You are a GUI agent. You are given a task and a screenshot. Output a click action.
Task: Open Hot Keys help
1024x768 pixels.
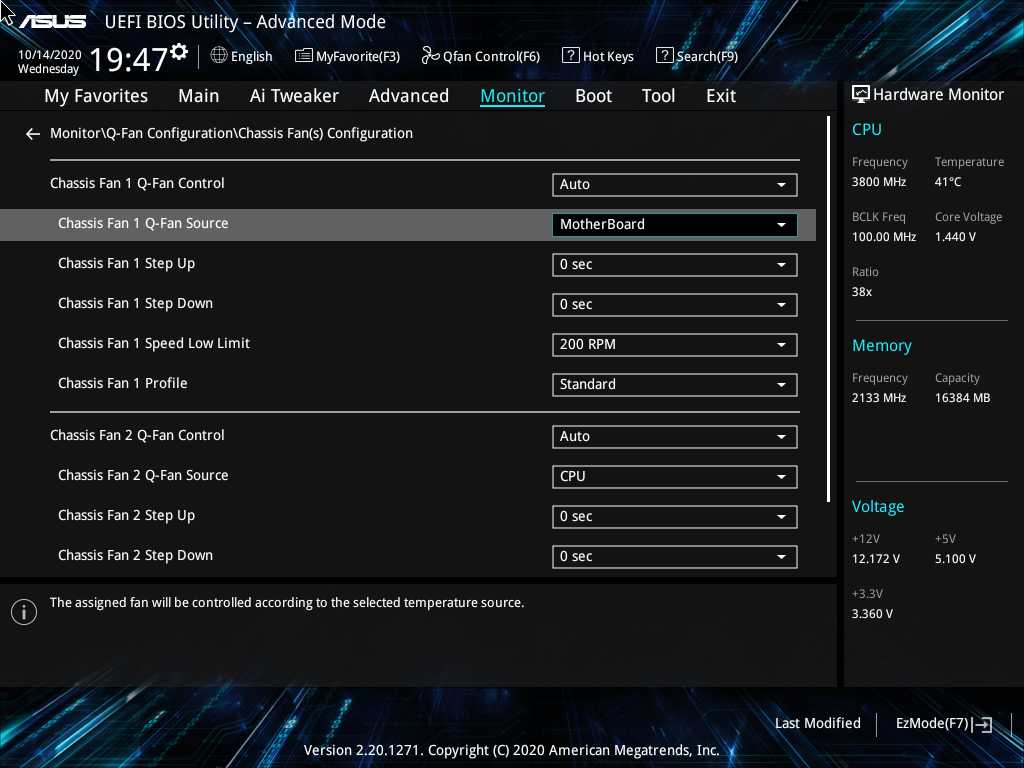pyautogui.click(x=598, y=56)
